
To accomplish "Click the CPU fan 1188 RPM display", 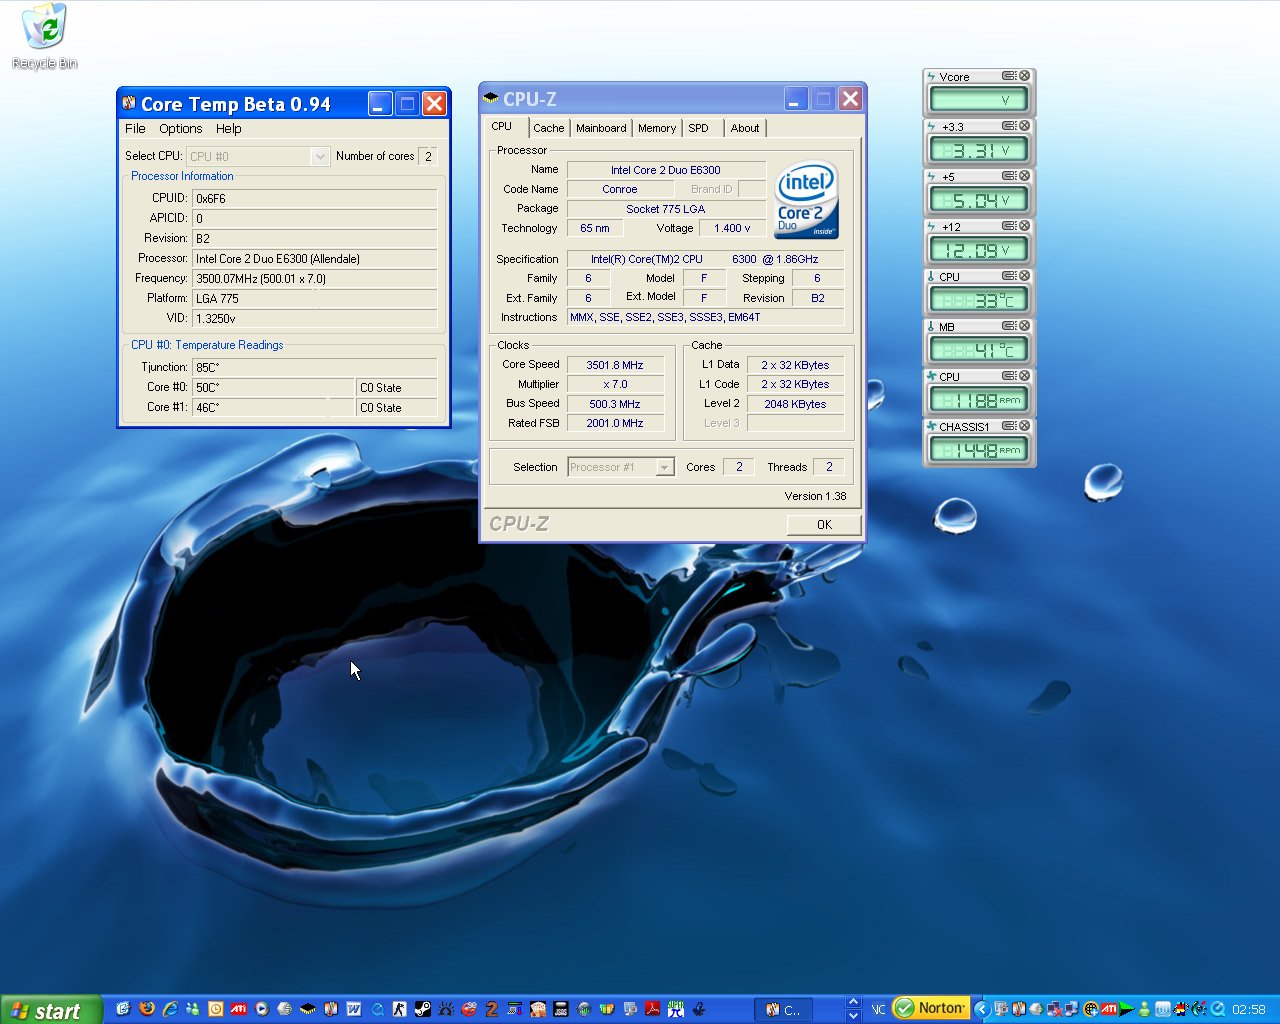I will pos(979,400).
